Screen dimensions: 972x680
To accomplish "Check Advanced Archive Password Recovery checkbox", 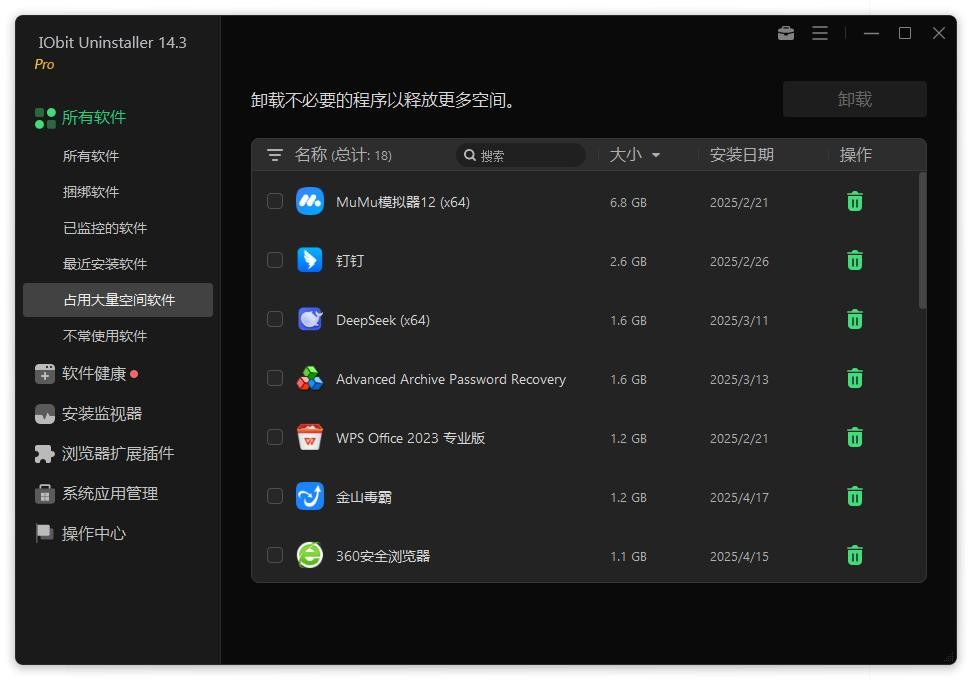I will coord(275,378).
